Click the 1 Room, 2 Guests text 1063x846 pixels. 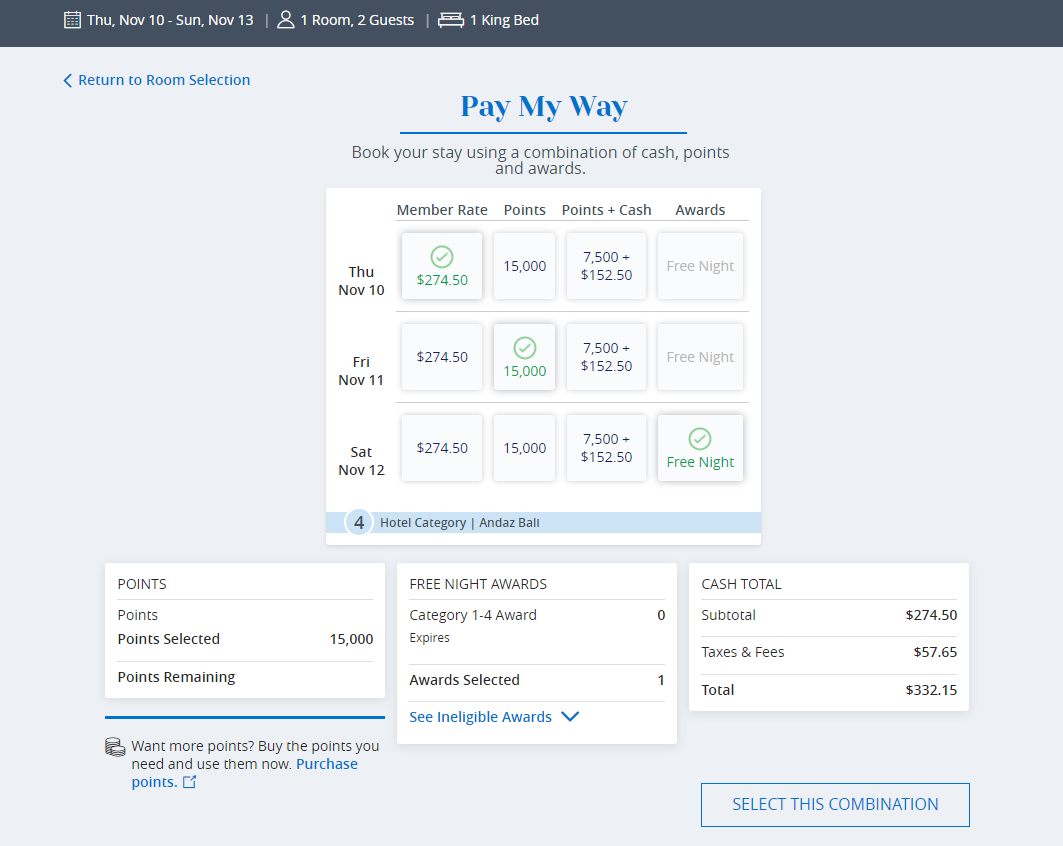[357, 20]
